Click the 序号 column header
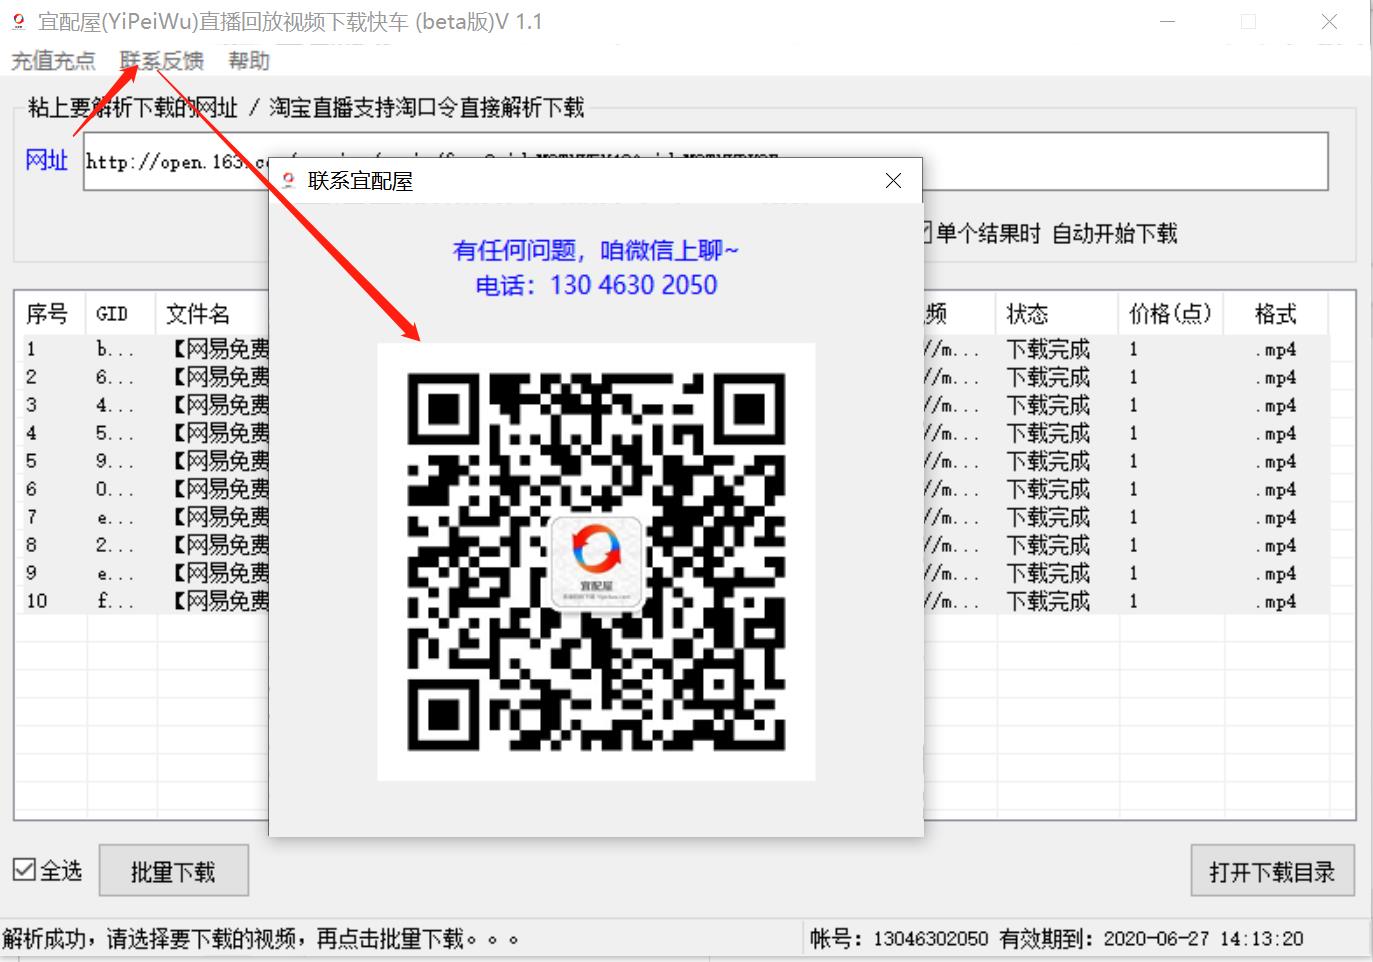1373x962 pixels. (51, 314)
